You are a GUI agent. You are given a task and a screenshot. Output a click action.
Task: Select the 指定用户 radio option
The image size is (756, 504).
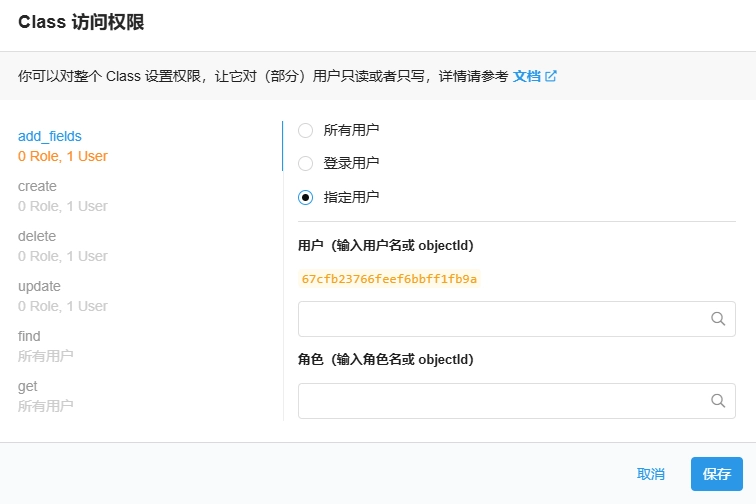[x=306, y=197]
